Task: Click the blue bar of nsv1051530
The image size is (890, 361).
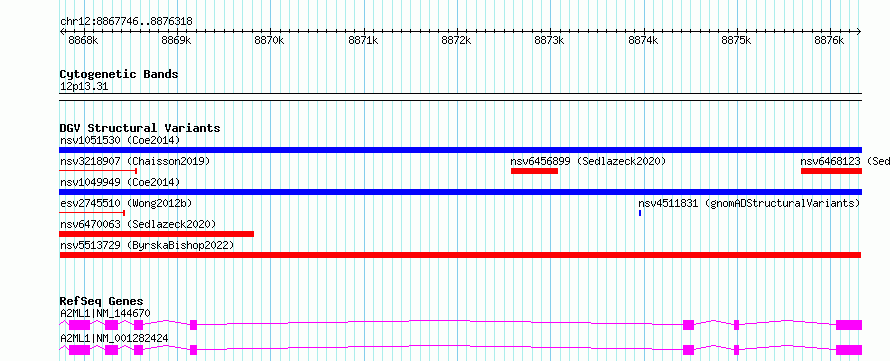Action: 460,150
